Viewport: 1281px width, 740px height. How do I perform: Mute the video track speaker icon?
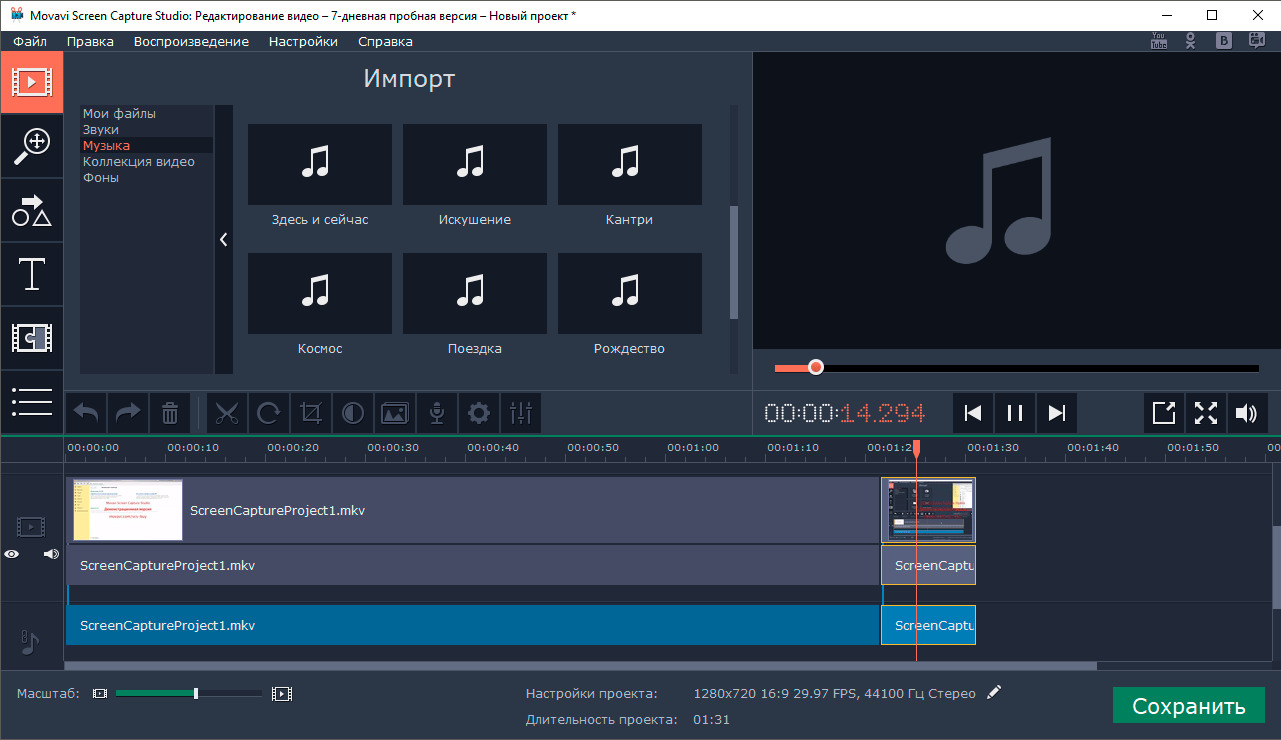point(51,554)
